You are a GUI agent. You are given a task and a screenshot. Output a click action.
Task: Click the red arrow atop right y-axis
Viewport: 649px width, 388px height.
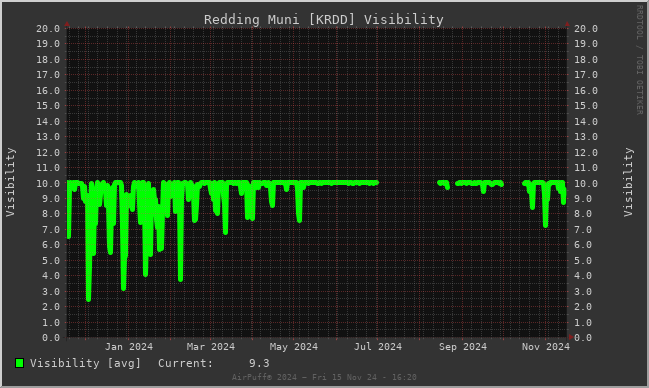coord(567,24)
